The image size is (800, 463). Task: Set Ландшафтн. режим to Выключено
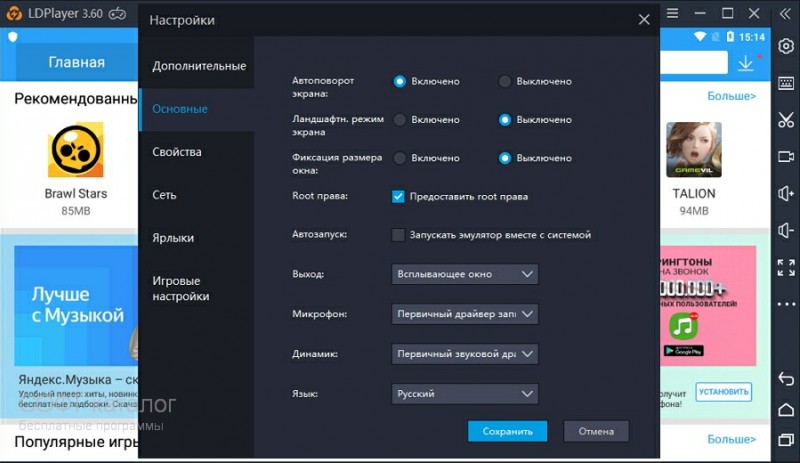tap(505, 119)
